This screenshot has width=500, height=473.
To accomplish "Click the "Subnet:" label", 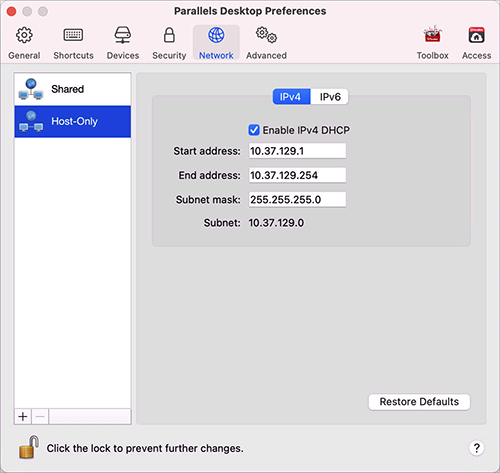I will click(x=222, y=223).
